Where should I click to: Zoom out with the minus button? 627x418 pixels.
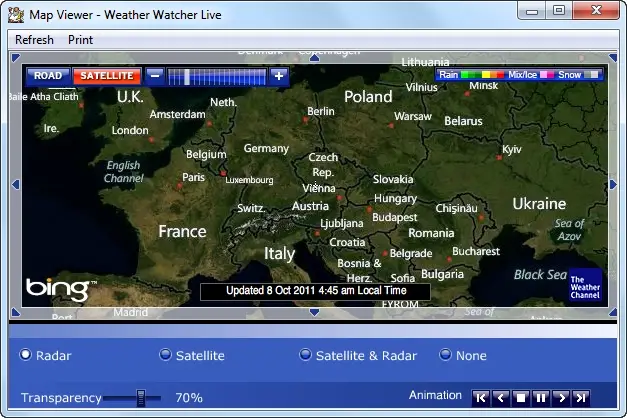tap(154, 76)
